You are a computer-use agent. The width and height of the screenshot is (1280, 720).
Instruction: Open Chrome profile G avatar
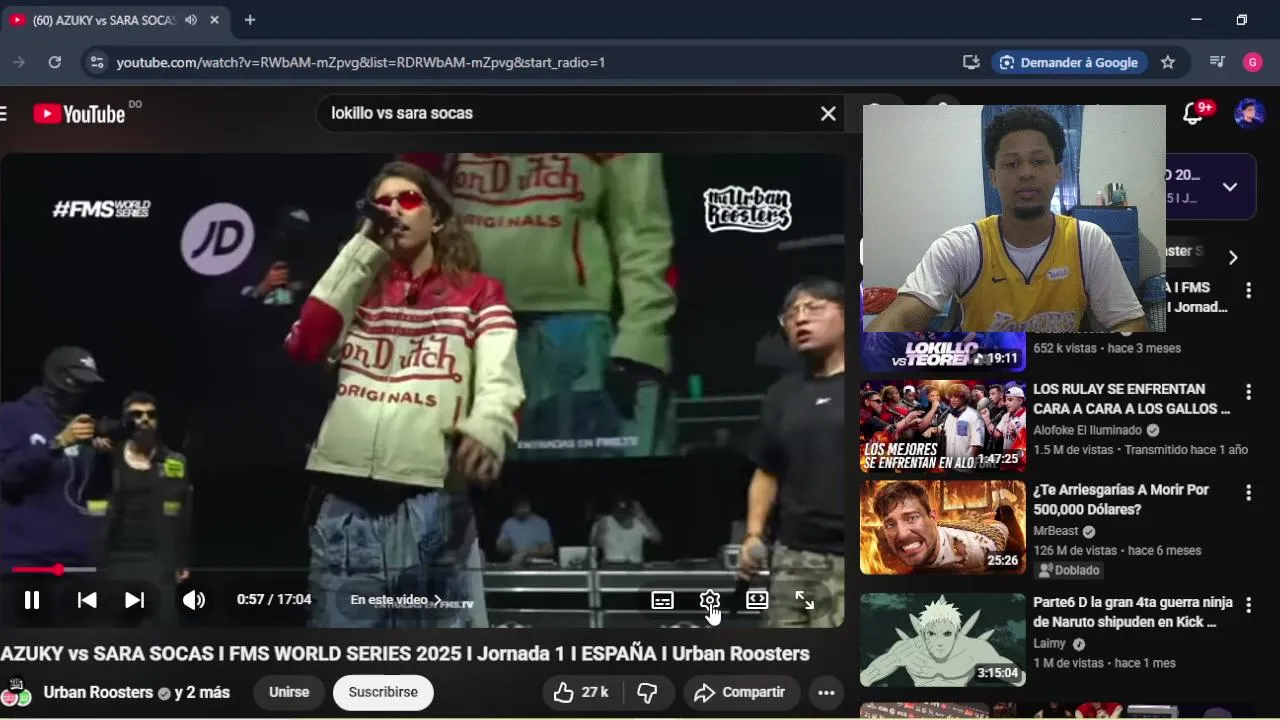tap(1253, 62)
